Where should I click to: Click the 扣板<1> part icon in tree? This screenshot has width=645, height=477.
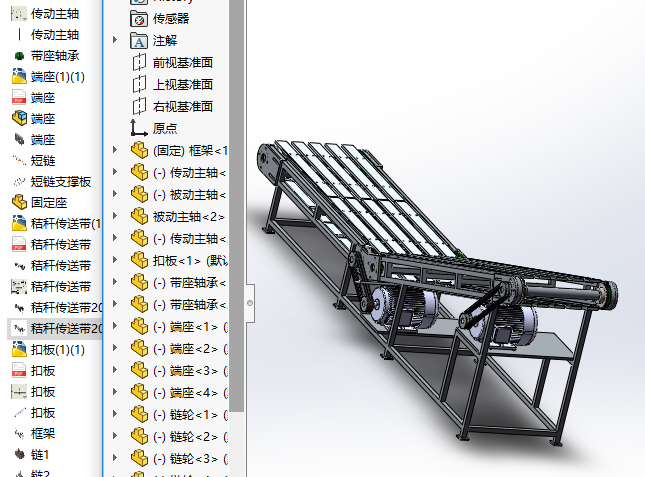coord(139,261)
